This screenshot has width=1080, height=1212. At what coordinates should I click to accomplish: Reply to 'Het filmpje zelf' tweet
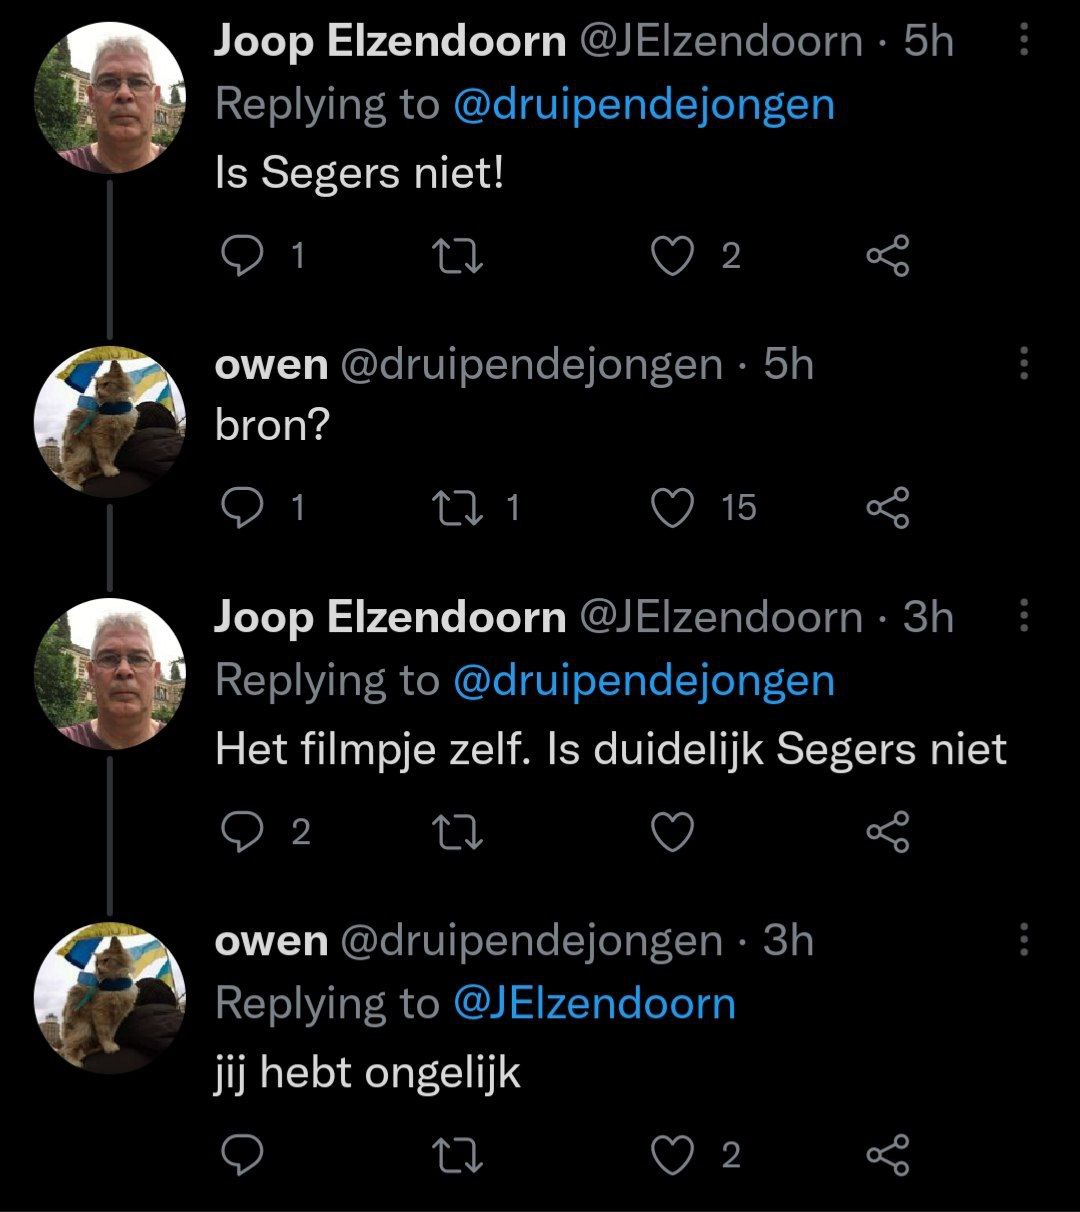click(x=240, y=832)
